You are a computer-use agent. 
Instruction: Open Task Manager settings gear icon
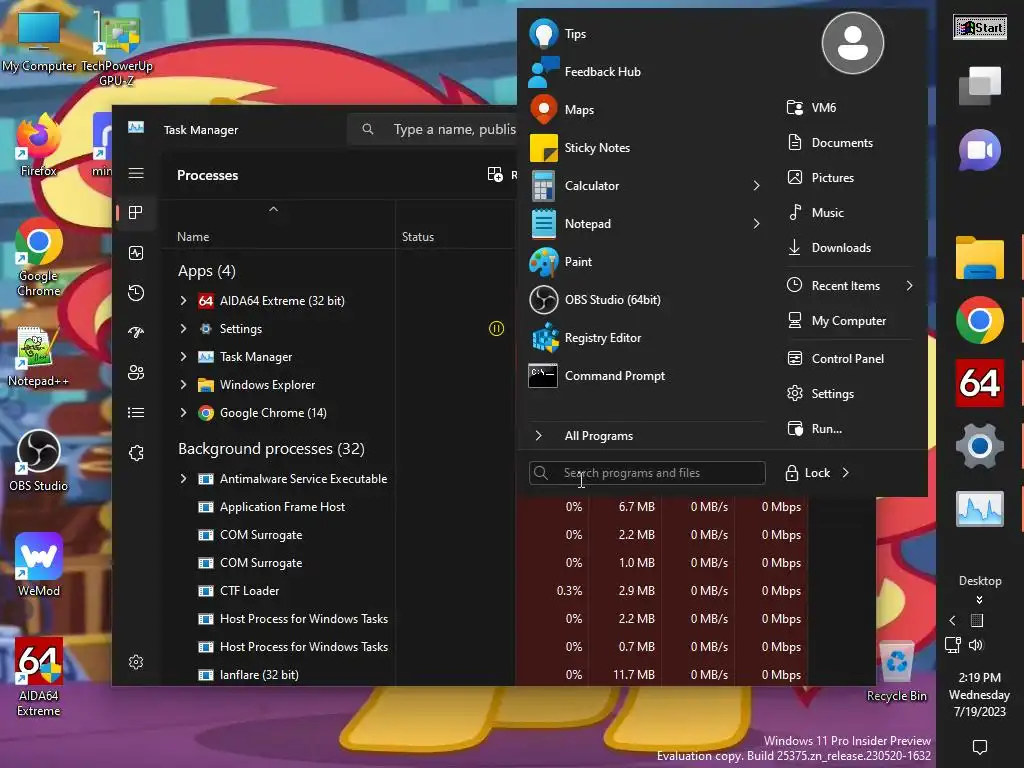[136, 662]
